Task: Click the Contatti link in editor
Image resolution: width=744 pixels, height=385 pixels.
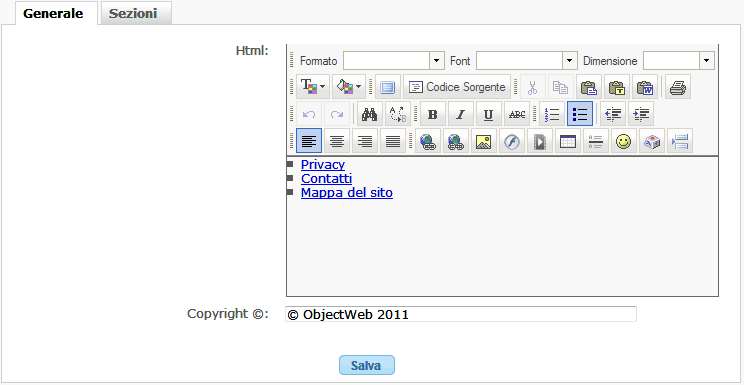Action: tap(326, 179)
